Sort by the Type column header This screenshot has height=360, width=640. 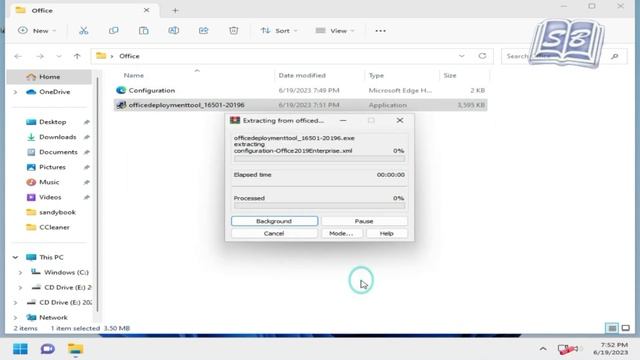[376, 76]
